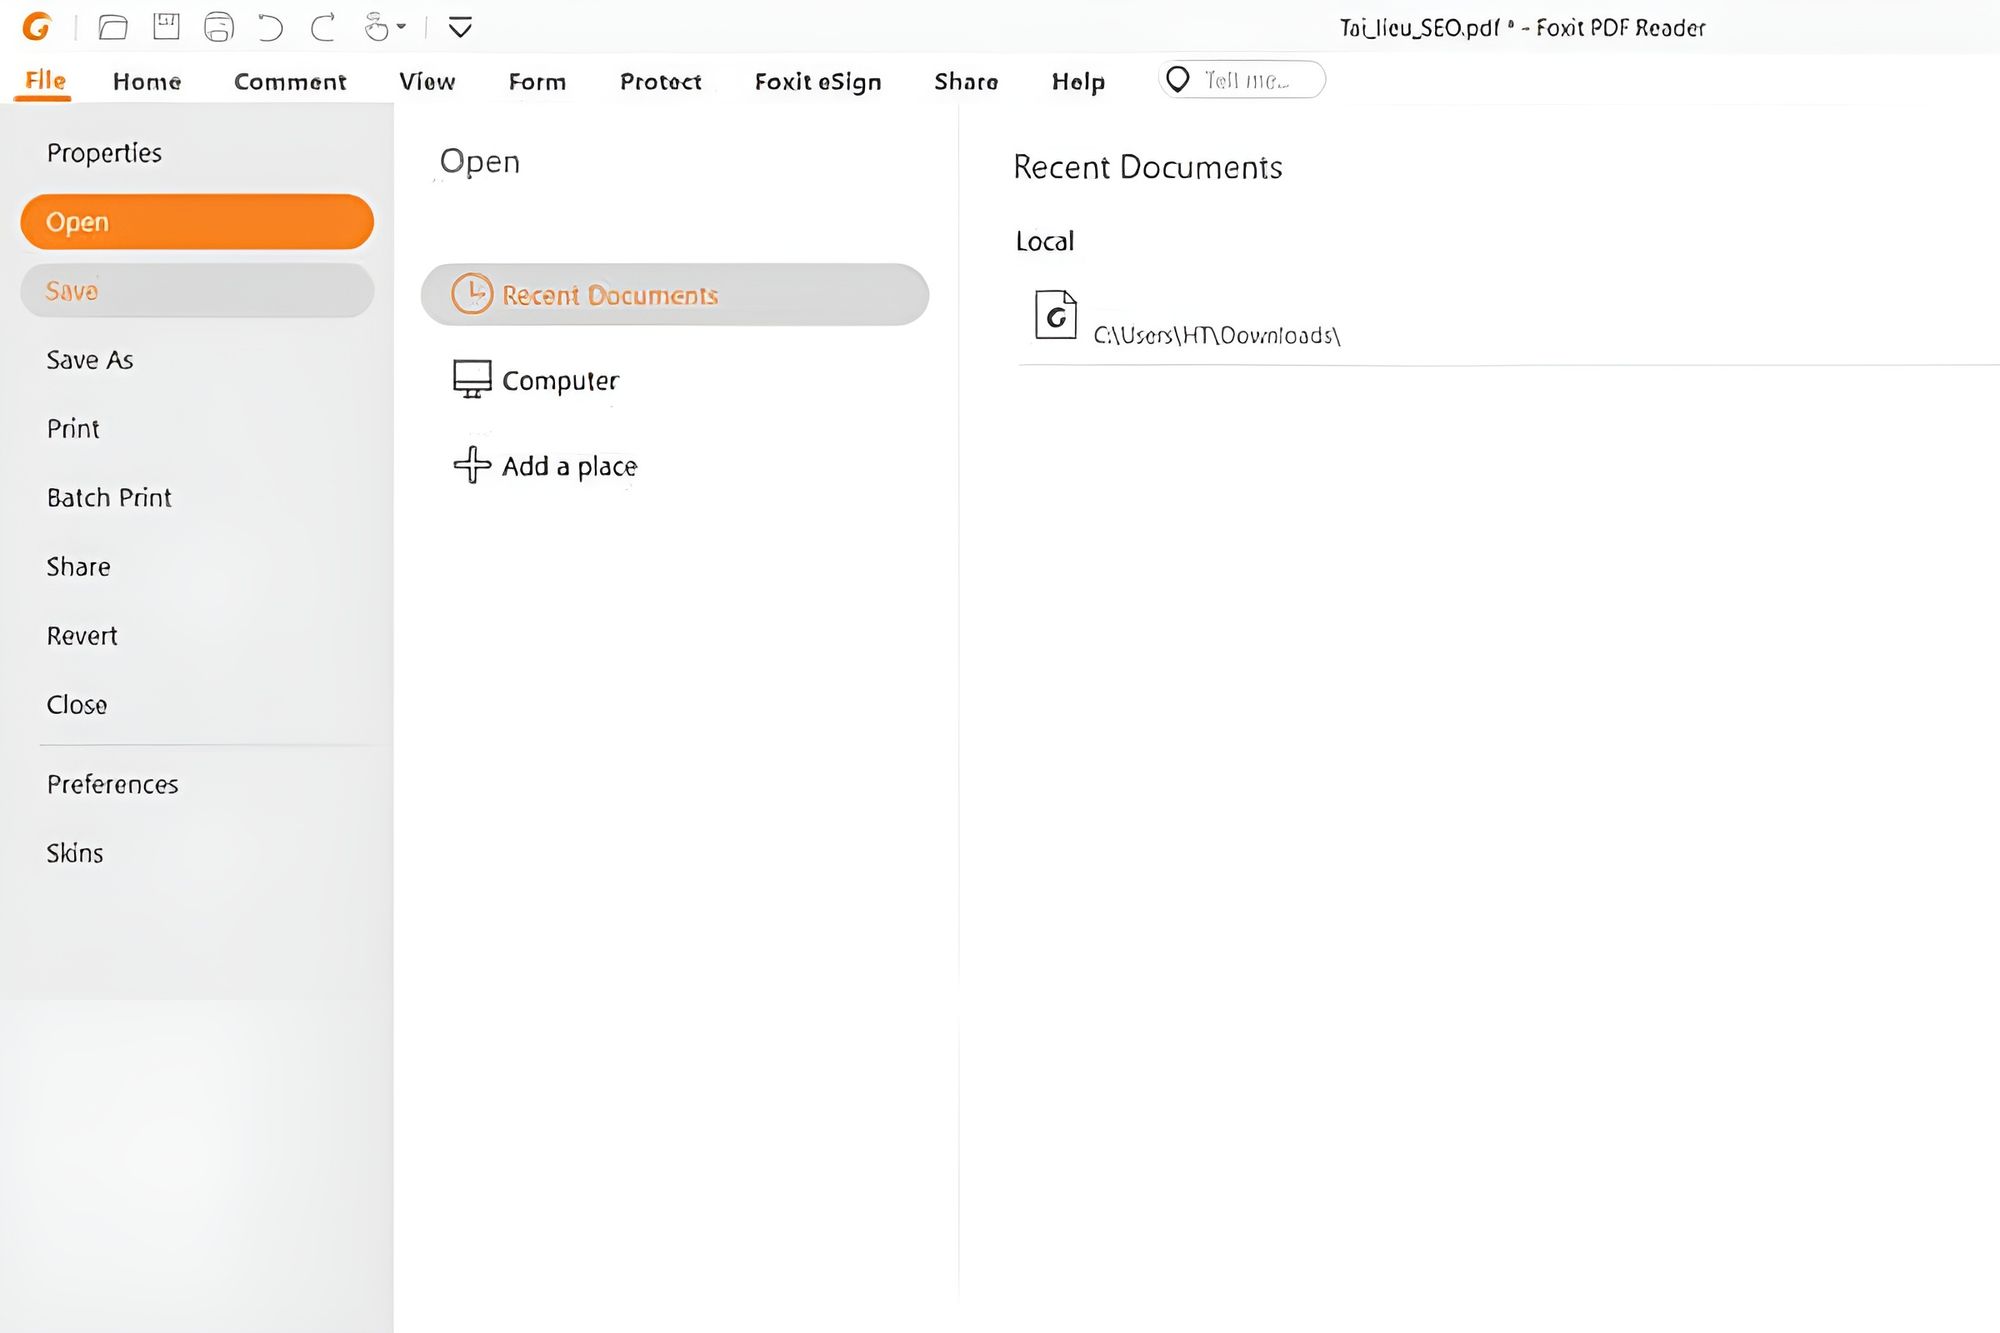Click Close in the File sidebar
The width and height of the screenshot is (2000, 1333).
[76, 704]
